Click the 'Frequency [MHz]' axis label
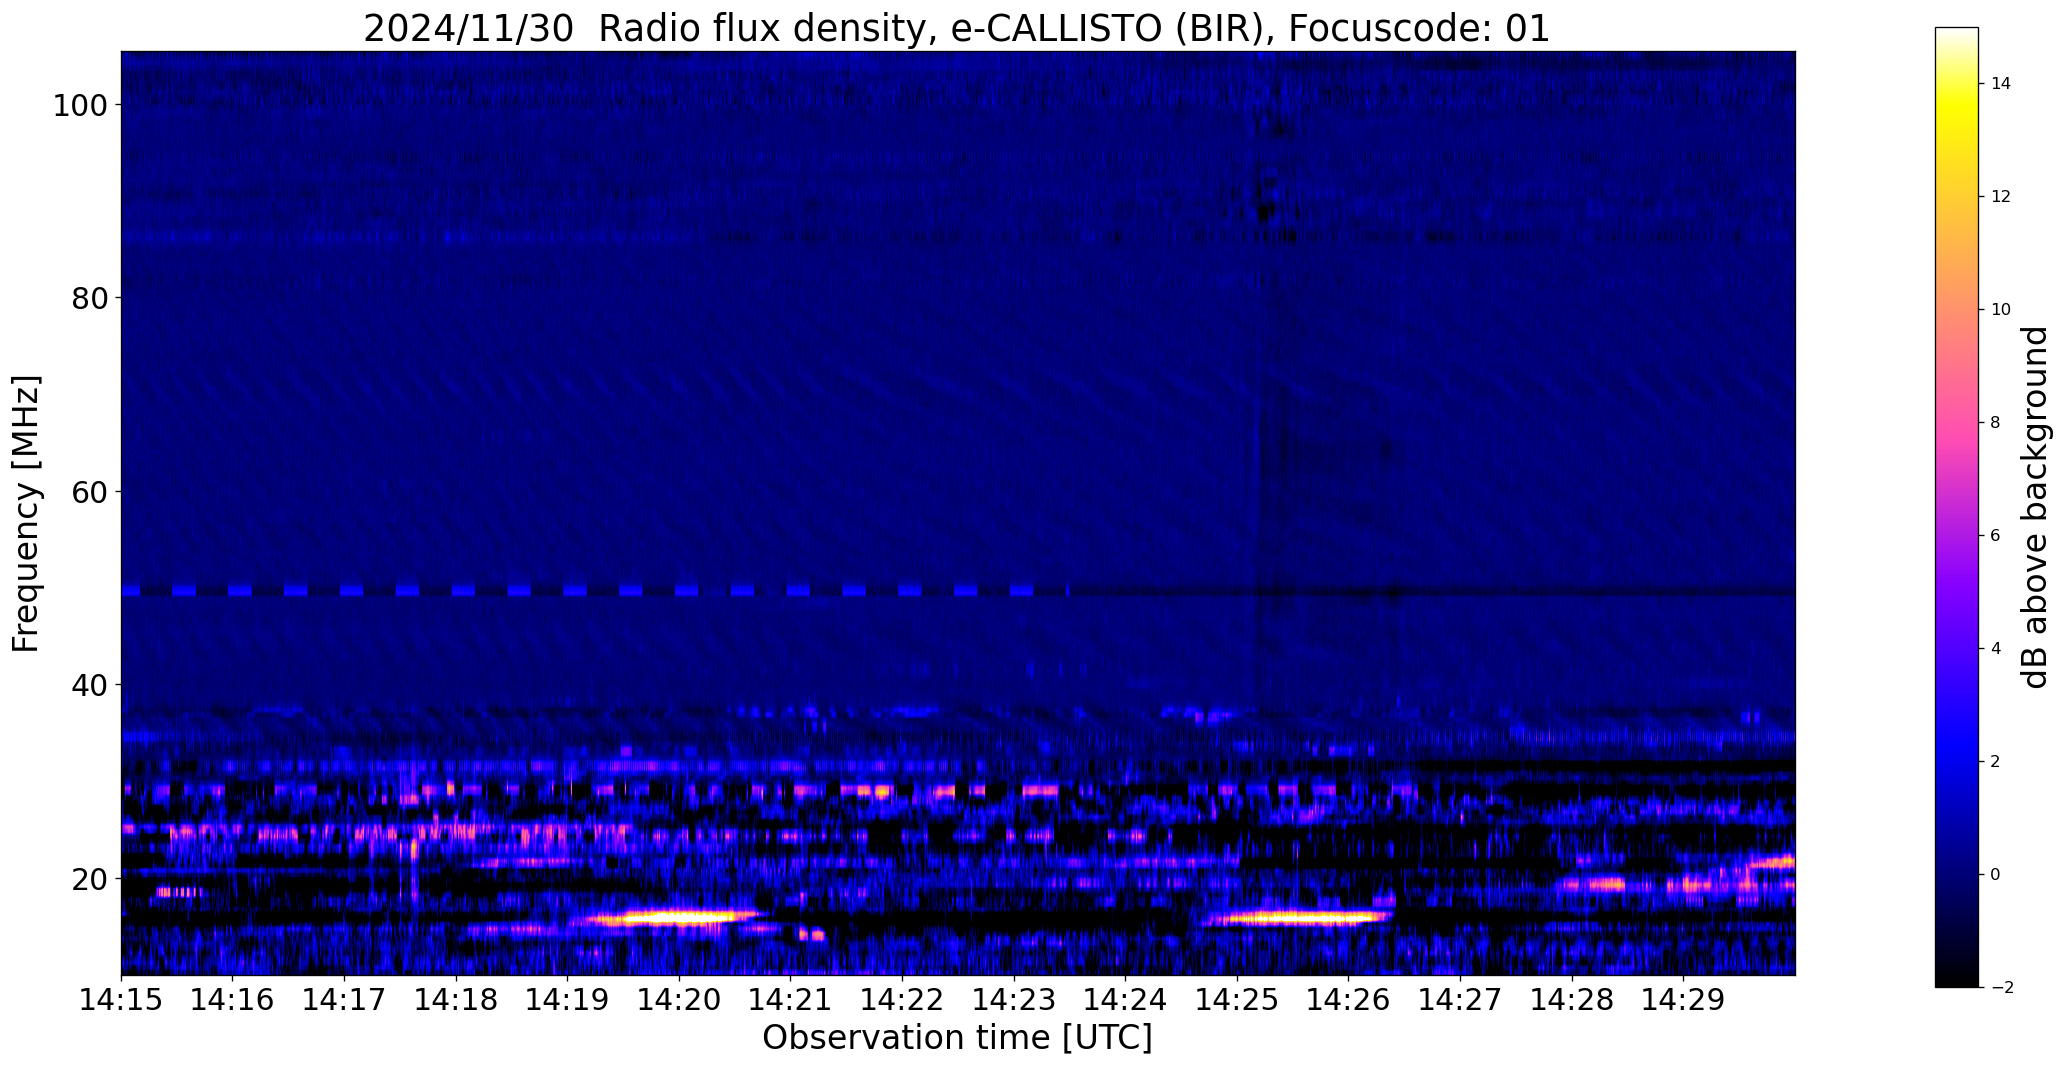This screenshot has width=2066, height=1067. coord(27,513)
